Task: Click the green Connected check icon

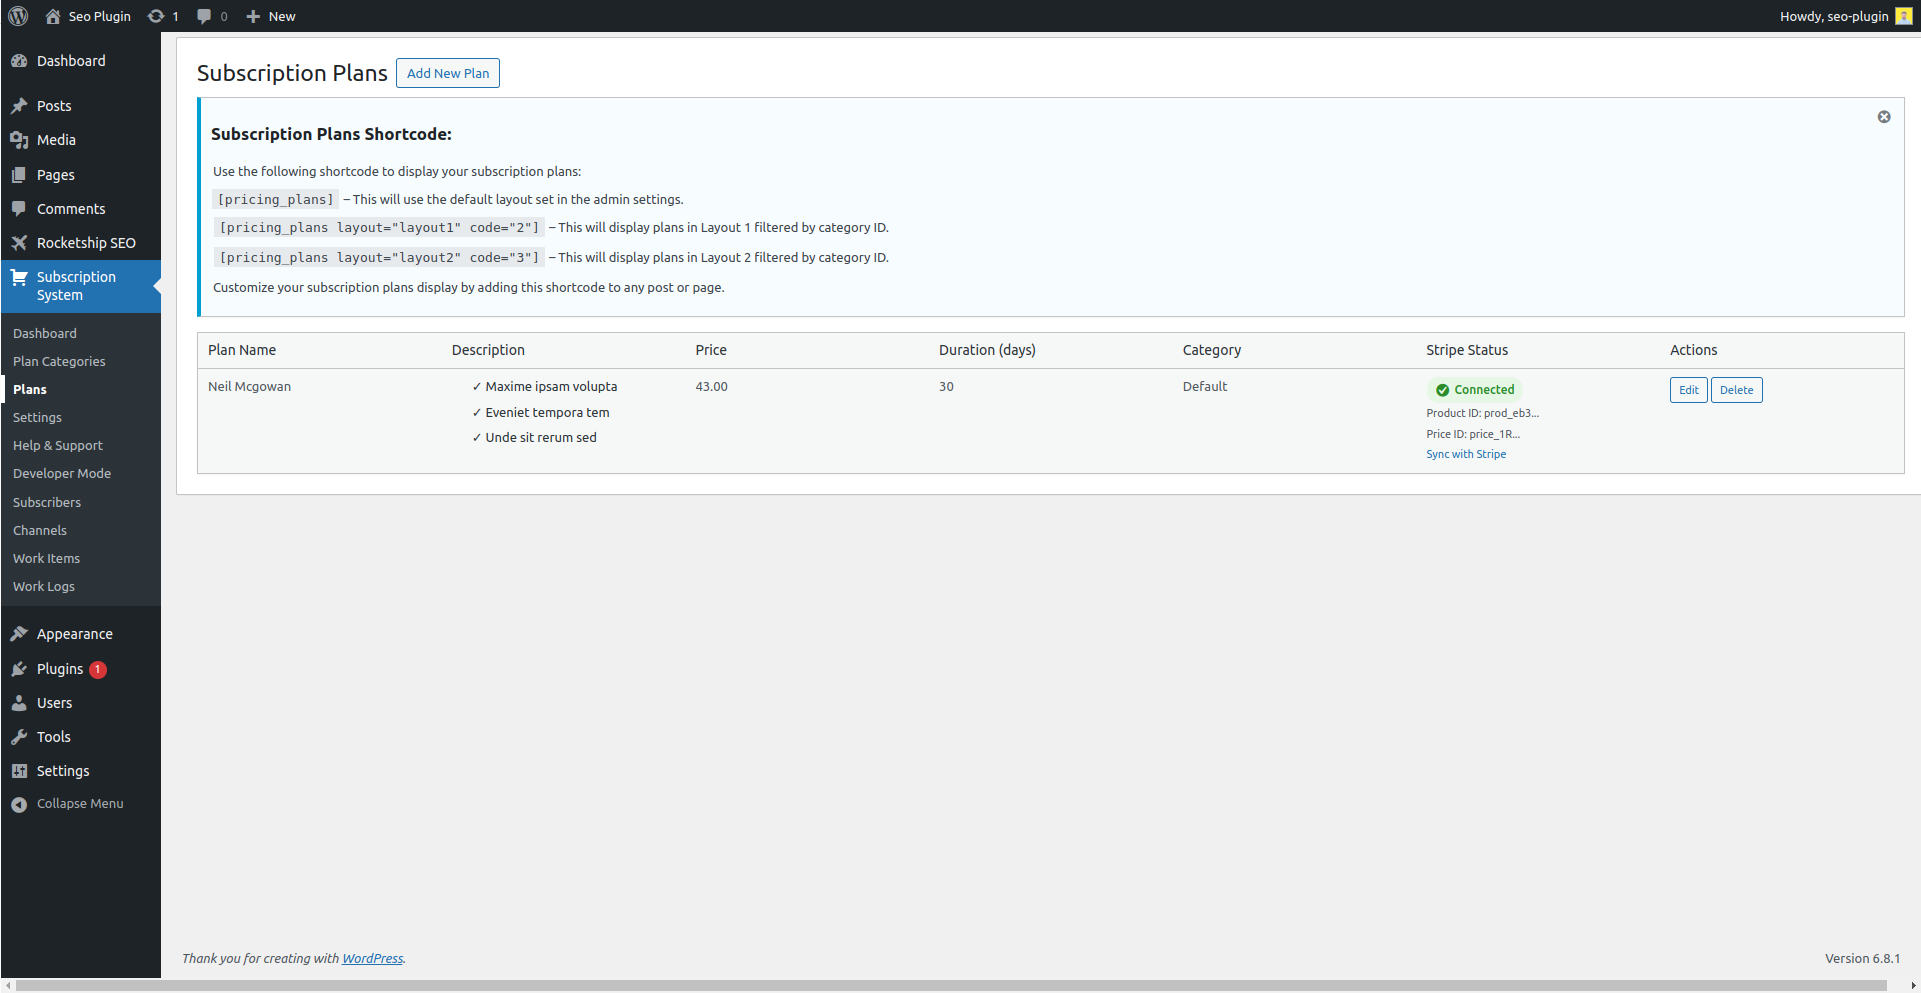Action: pos(1442,390)
